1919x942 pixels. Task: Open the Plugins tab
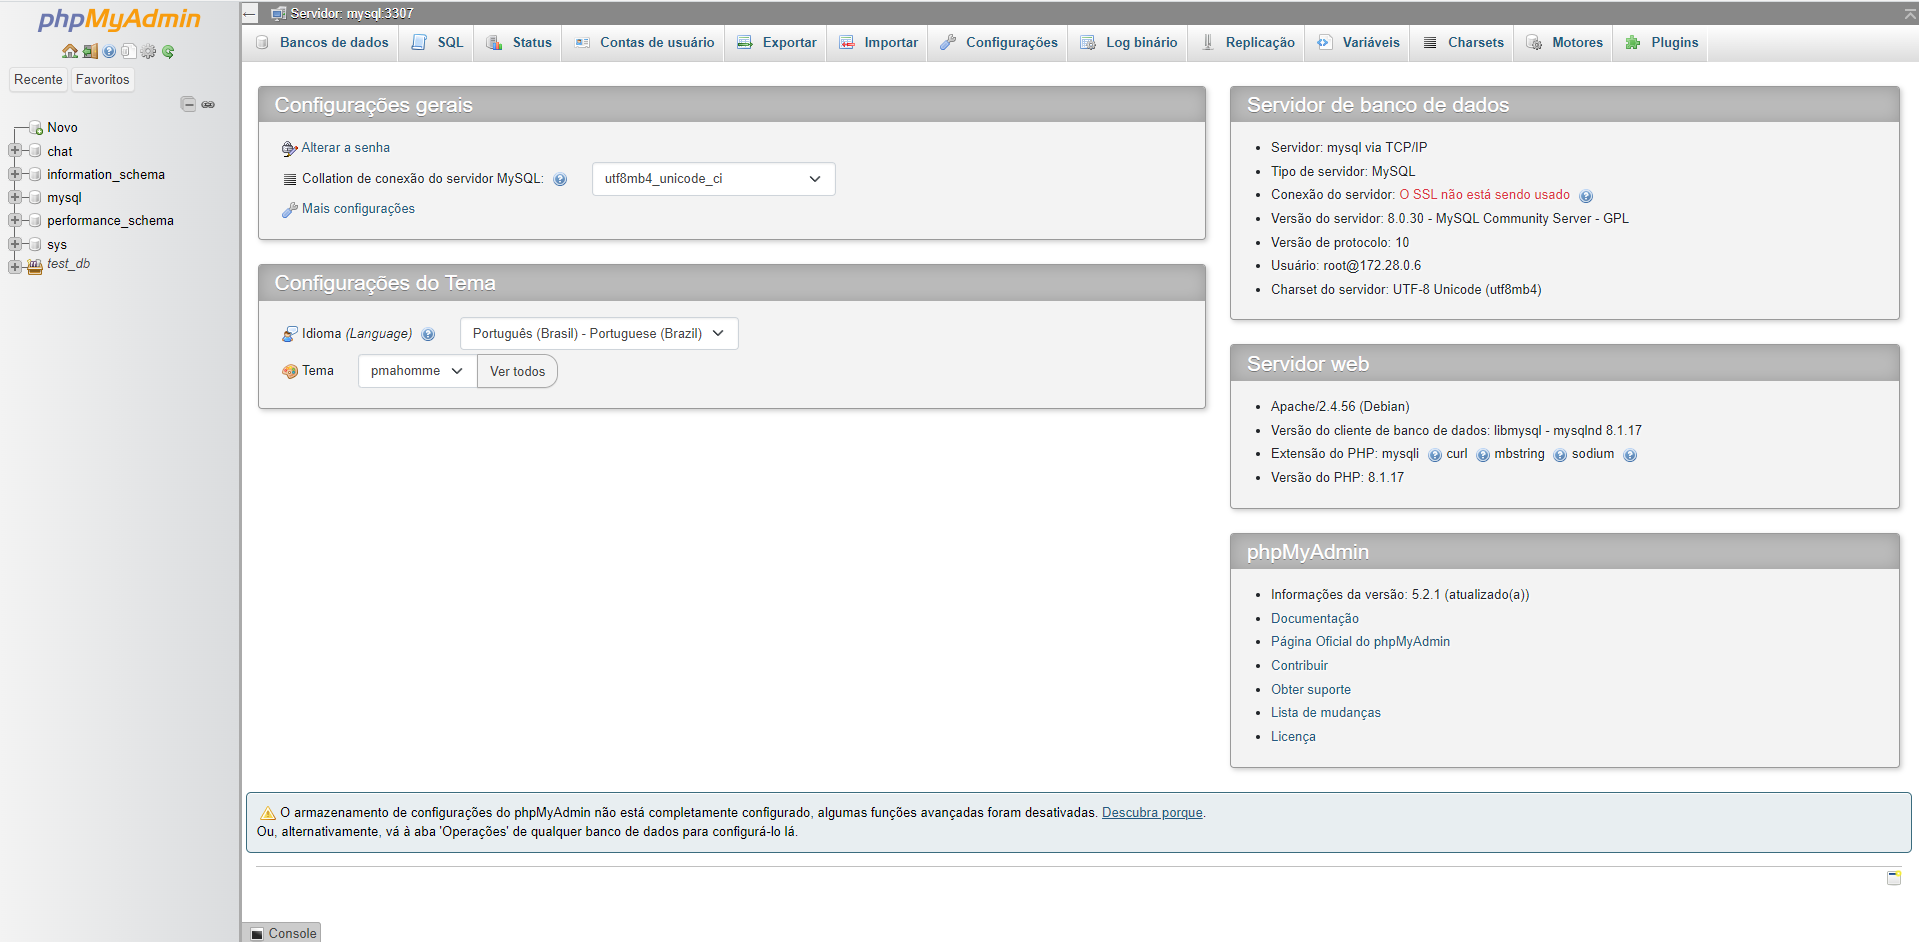[1662, 43]
